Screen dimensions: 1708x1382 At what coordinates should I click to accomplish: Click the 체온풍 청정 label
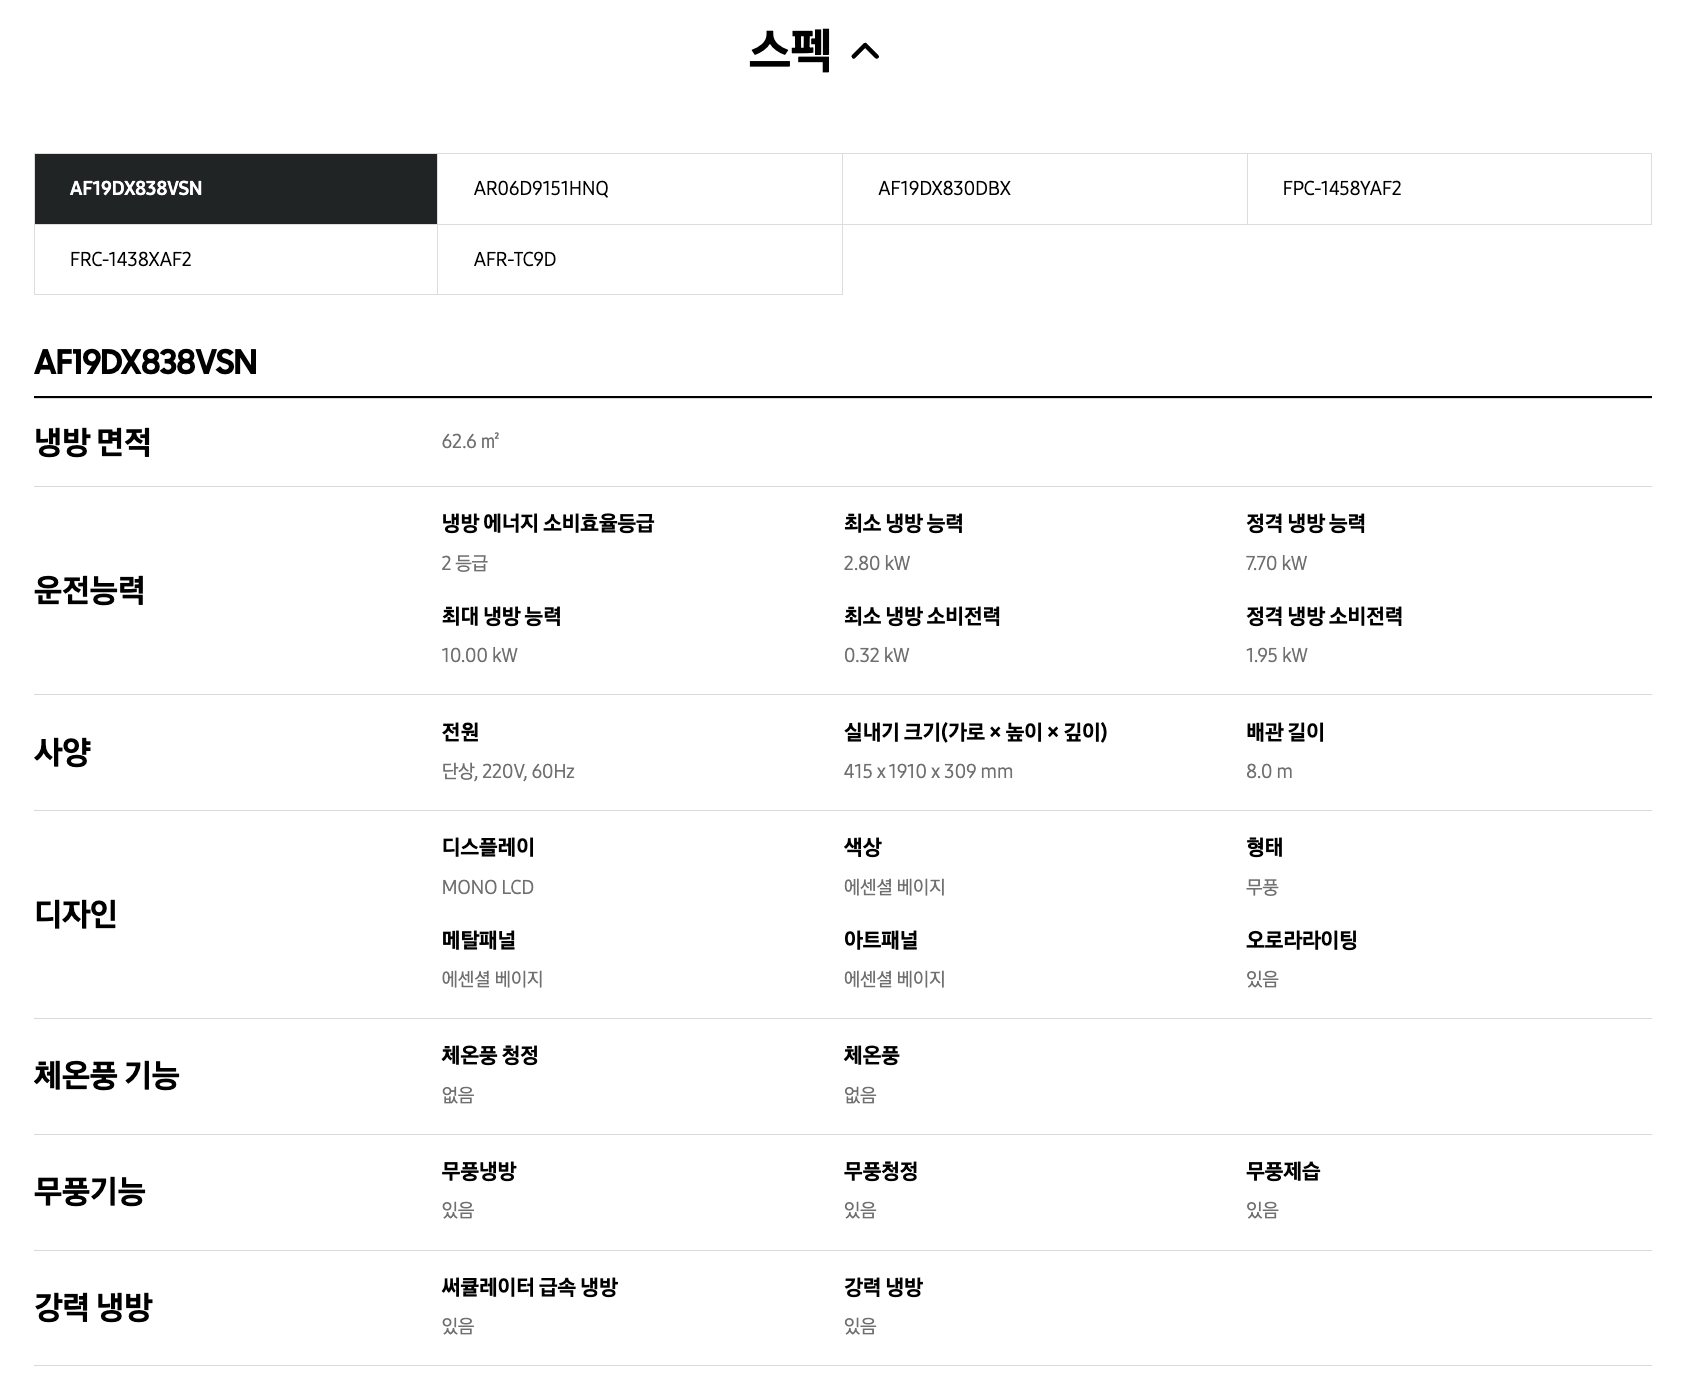pos(490,1055)
